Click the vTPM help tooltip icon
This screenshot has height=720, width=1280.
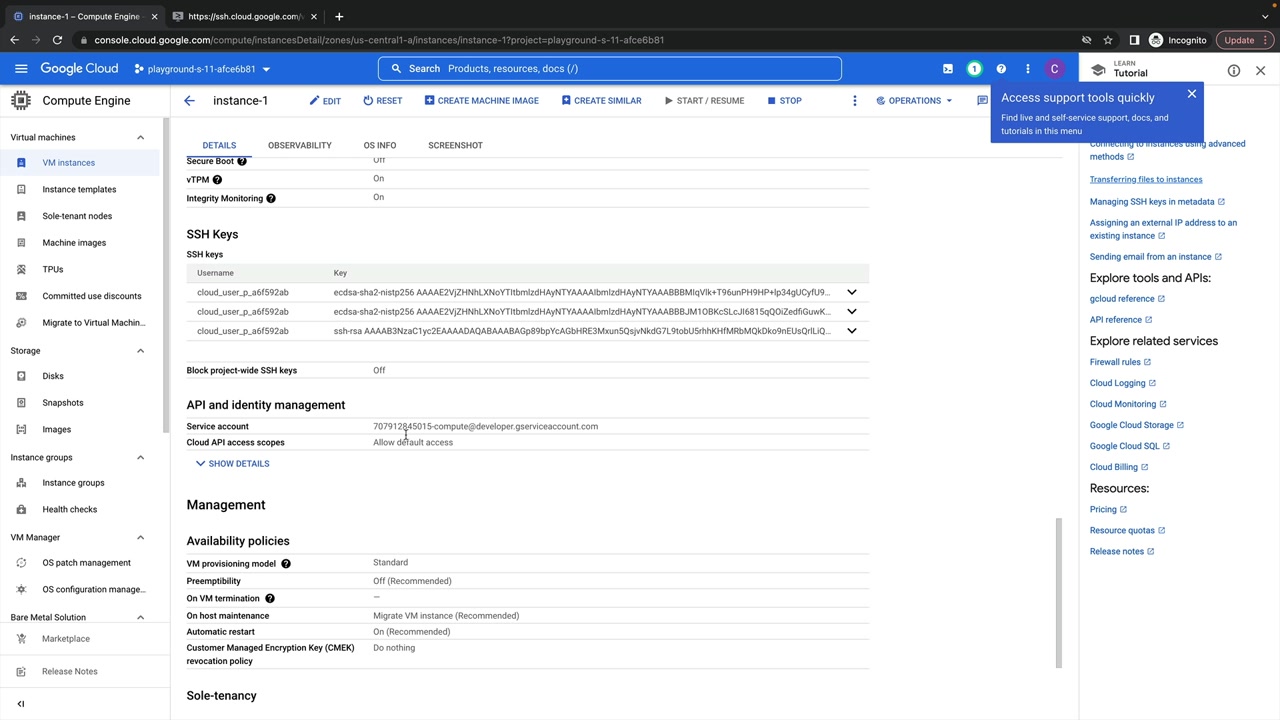point(217,180)
